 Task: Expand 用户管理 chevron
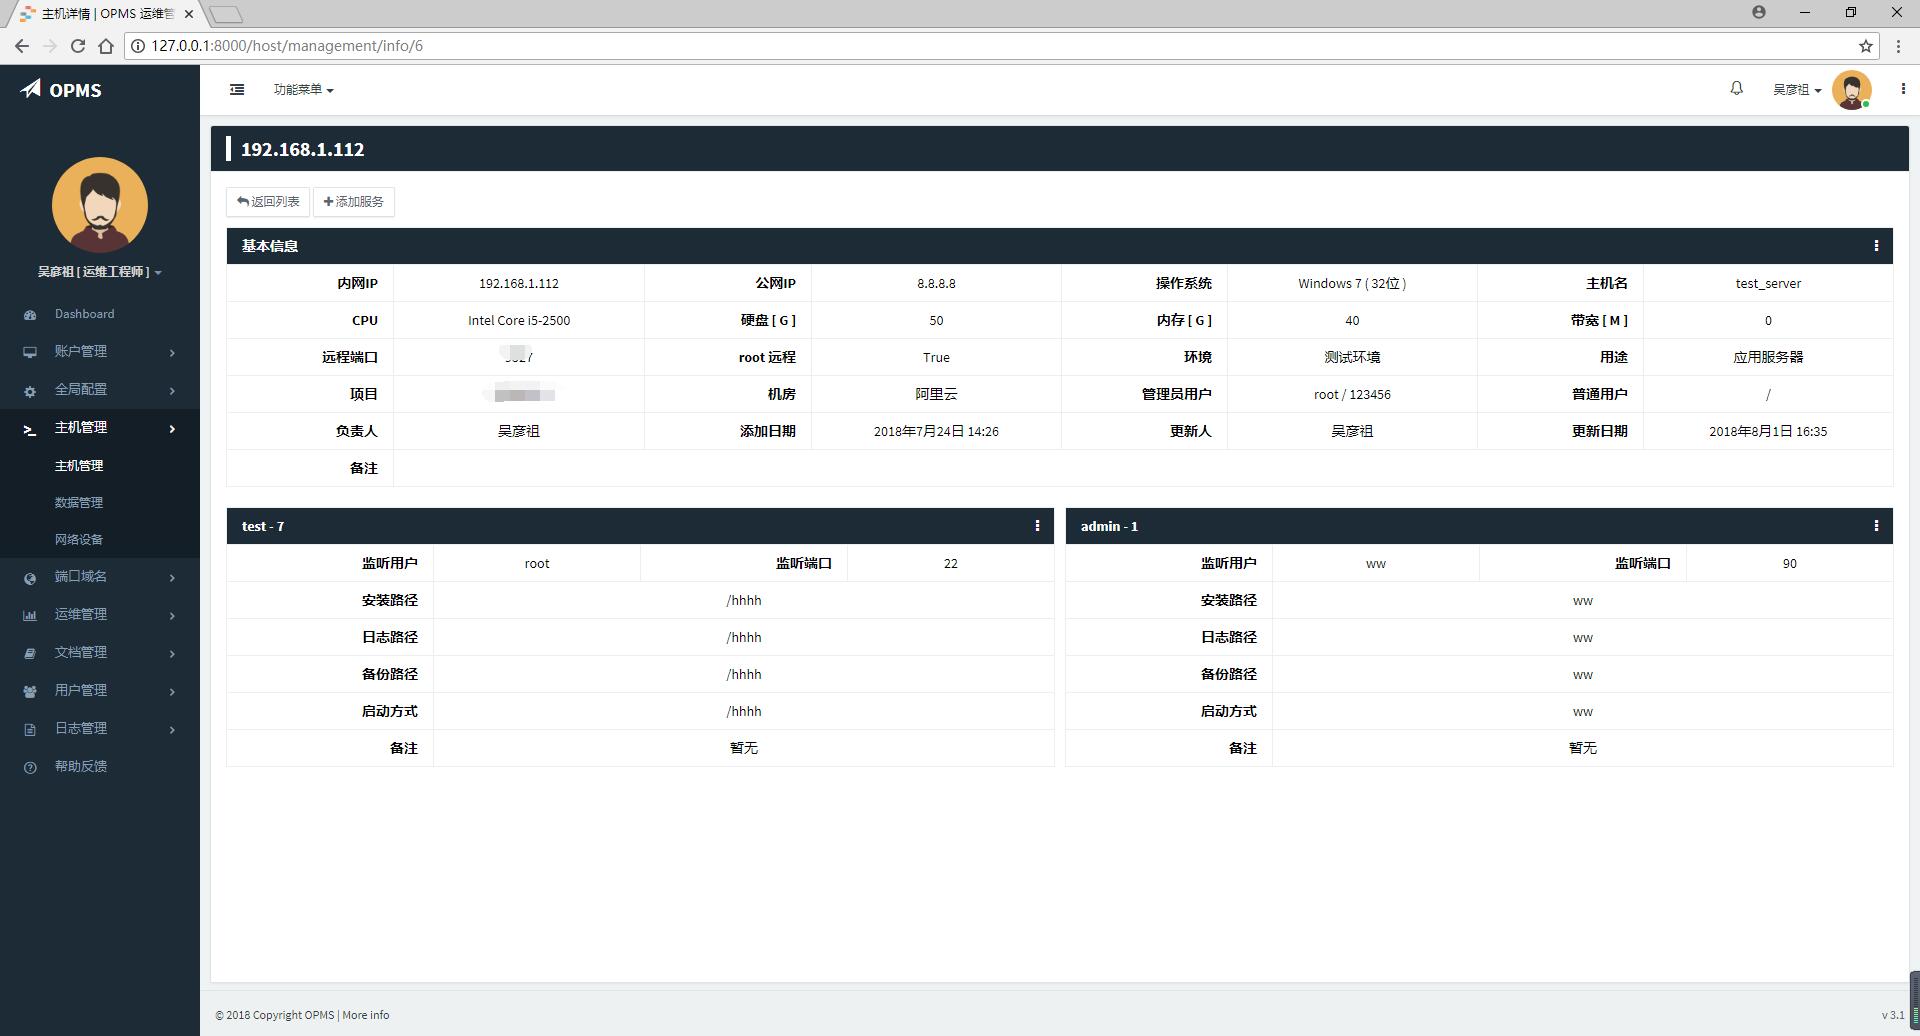[x=172, y=692]
